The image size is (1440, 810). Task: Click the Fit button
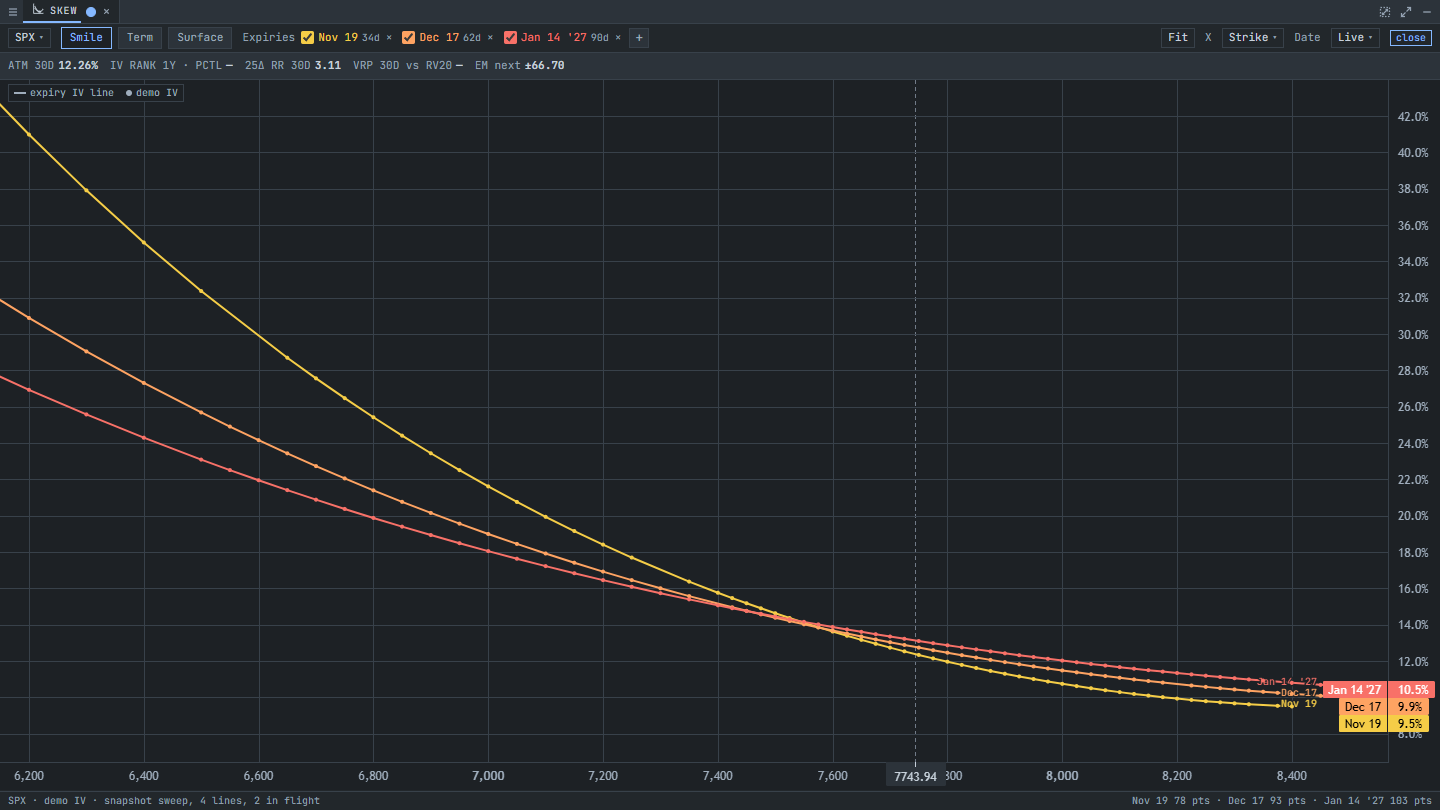[1178, 38]
